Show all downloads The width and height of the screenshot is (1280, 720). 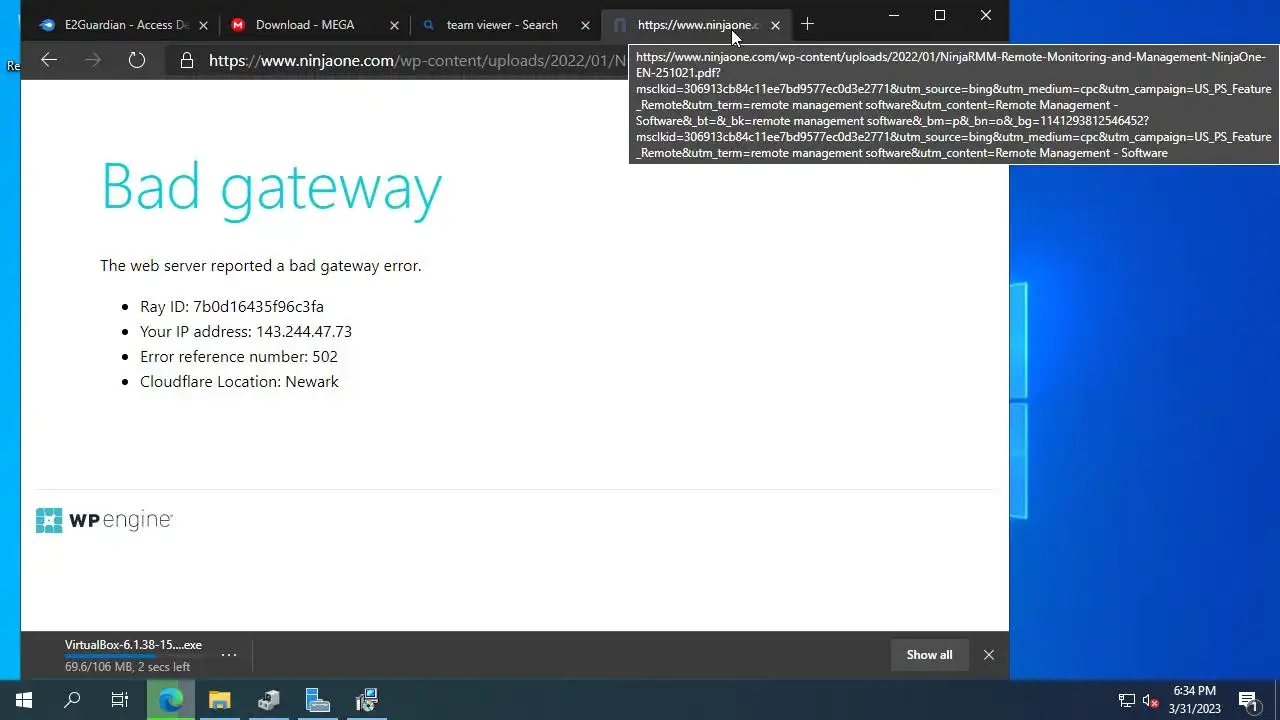click(x=929, y=655)
